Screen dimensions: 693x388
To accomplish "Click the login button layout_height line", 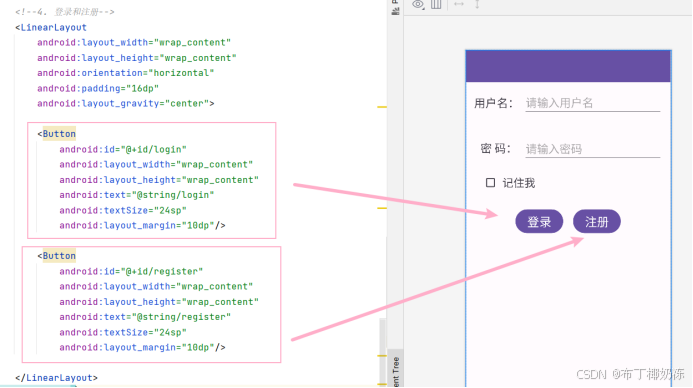I will [x=159, y=180].
